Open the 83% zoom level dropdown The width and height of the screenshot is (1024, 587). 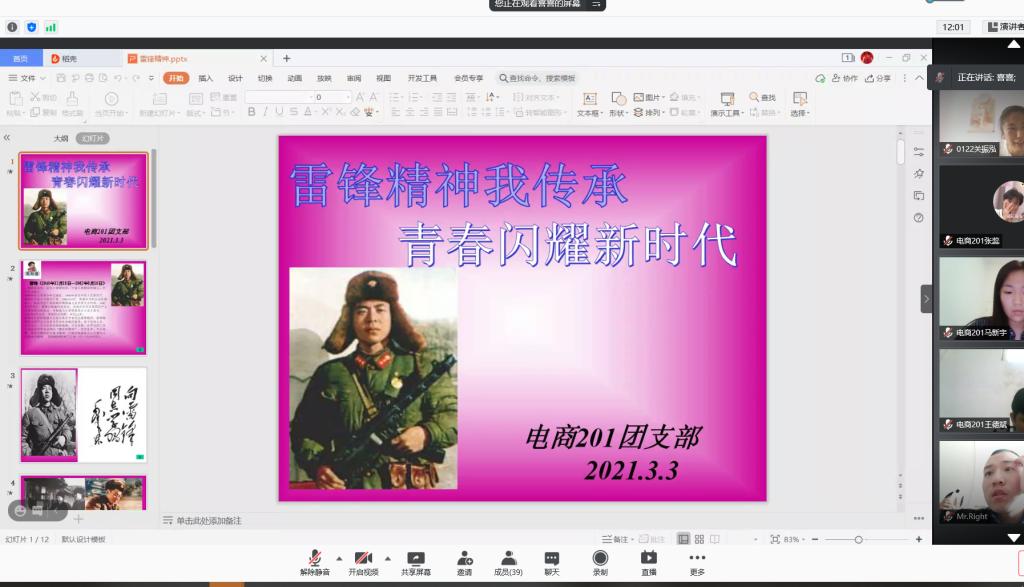tap(794, 539)
